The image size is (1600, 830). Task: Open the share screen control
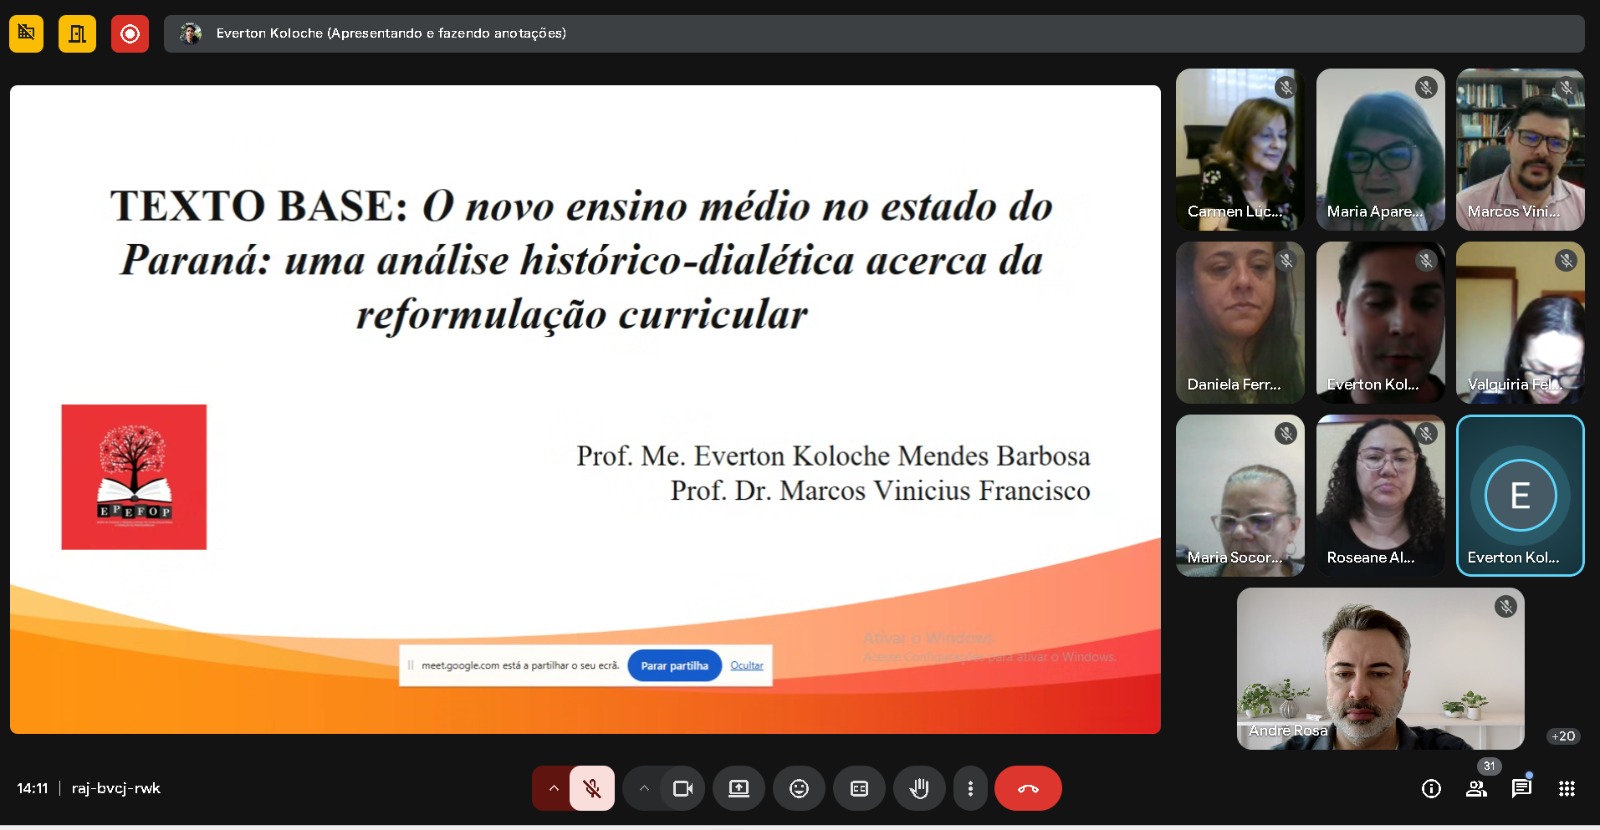739,789
